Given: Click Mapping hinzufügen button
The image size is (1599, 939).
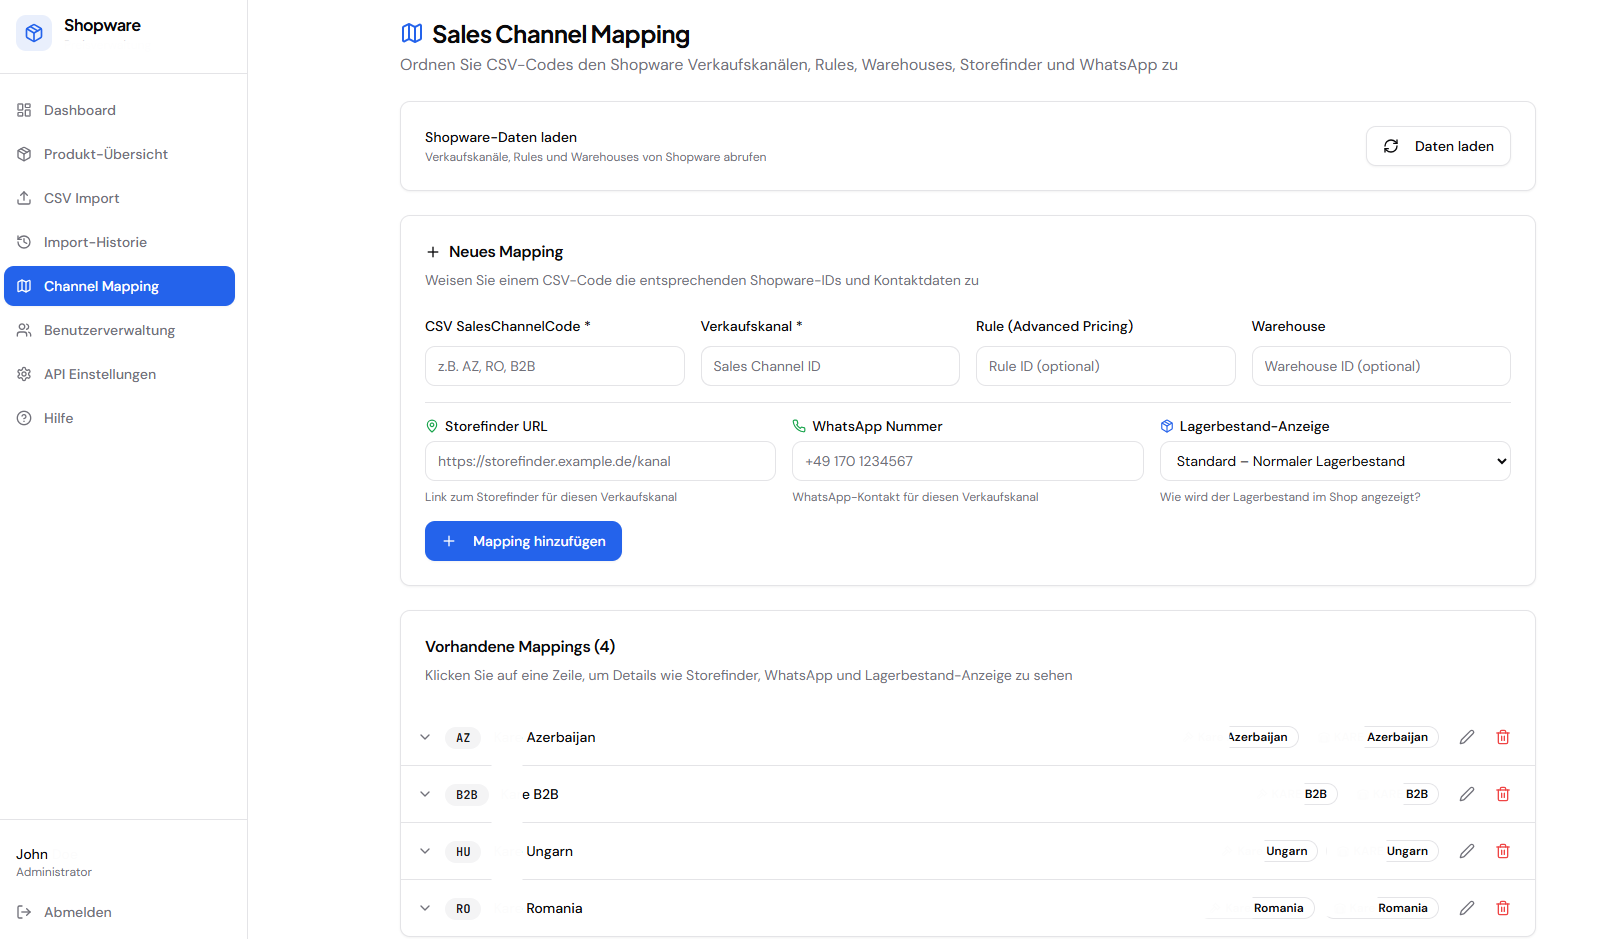Looking at the screenshot, I should [x=523, y=541].
